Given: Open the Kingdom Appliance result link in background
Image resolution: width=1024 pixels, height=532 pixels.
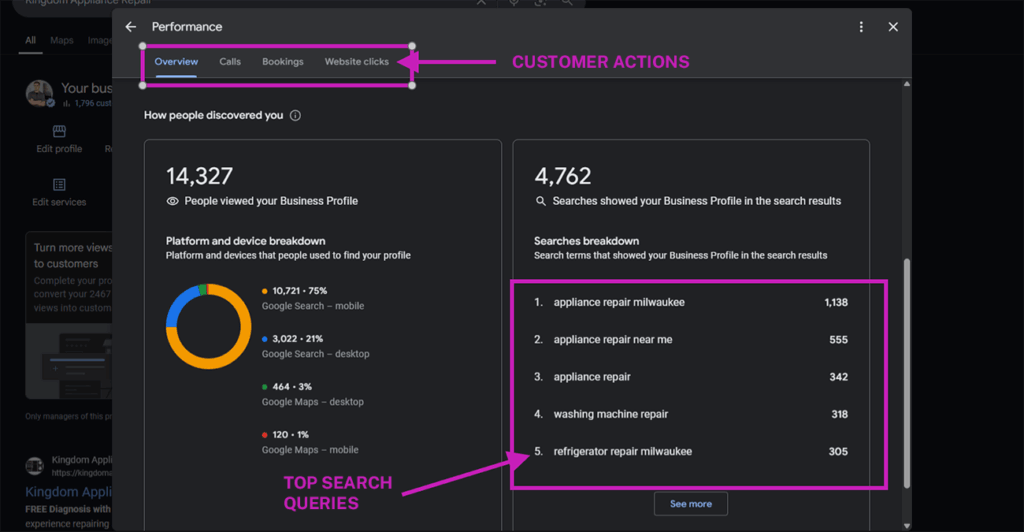Looking at the screenshot, I should (x=68, y=492).
